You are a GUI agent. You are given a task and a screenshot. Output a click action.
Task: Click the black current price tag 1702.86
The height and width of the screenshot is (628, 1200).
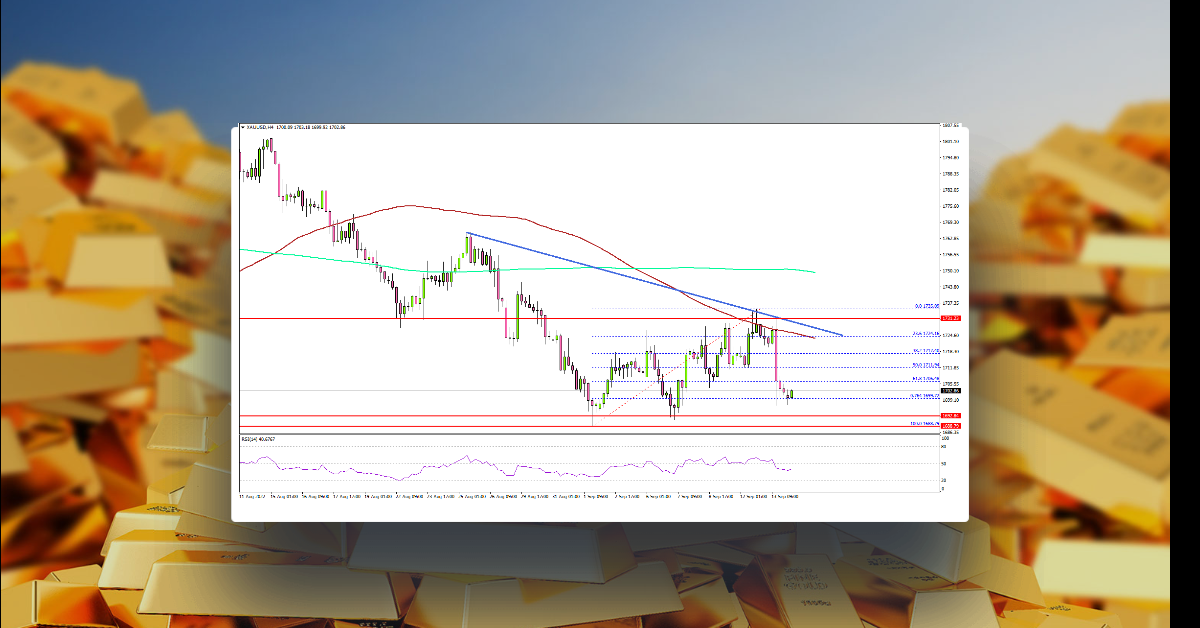(x=950, y=390)
